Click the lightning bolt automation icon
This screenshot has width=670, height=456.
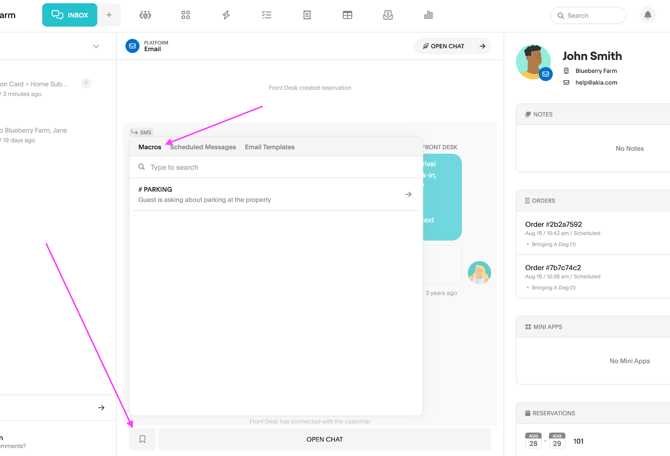point(226,15)
